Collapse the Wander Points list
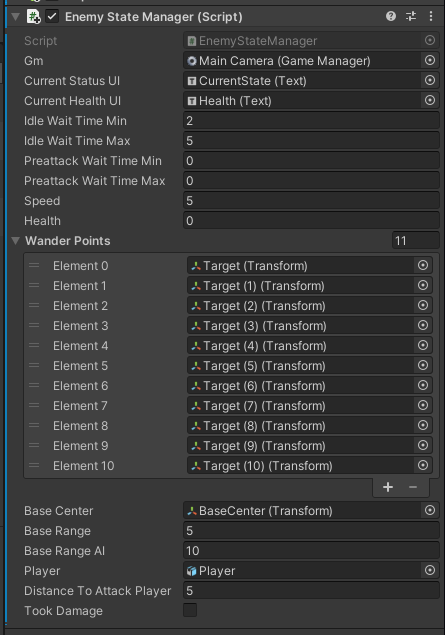 click(x=16, y=241)
